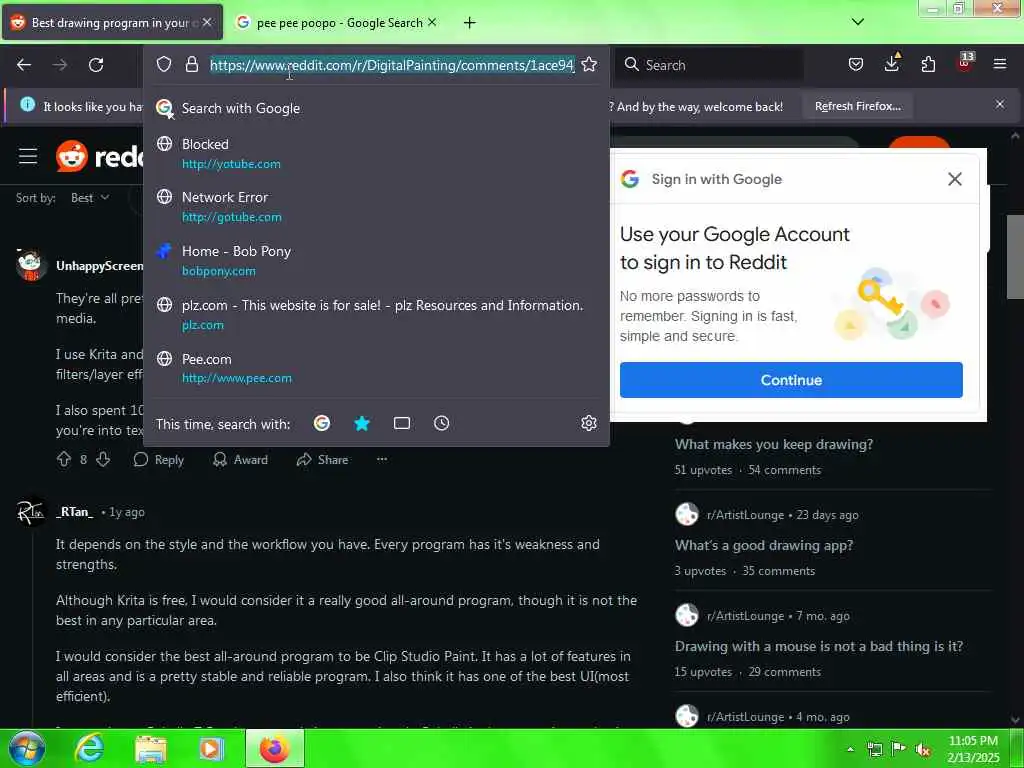The height and width of the screenshot is (768, 1024).
Task: Select Home - Bob Pony suggestion
Action: point(376,261)
